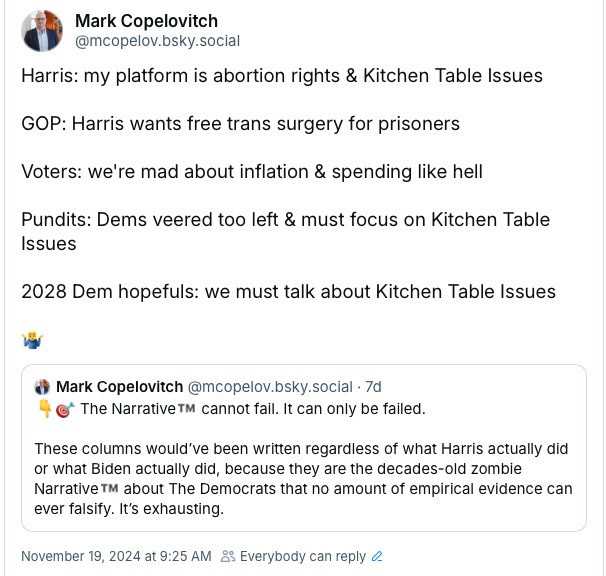Click the small avatar in quoted post
The height and width of the screenshot is (576, 606).
[42, 387]
